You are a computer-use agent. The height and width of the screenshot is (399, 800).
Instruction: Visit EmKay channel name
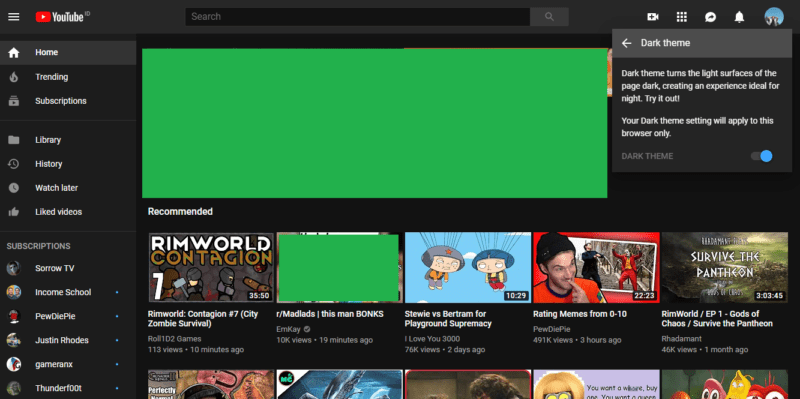point(288,329)
